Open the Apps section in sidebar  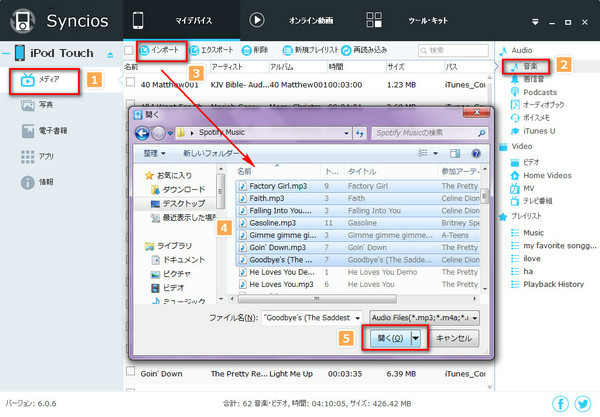[x=38, y=156]
